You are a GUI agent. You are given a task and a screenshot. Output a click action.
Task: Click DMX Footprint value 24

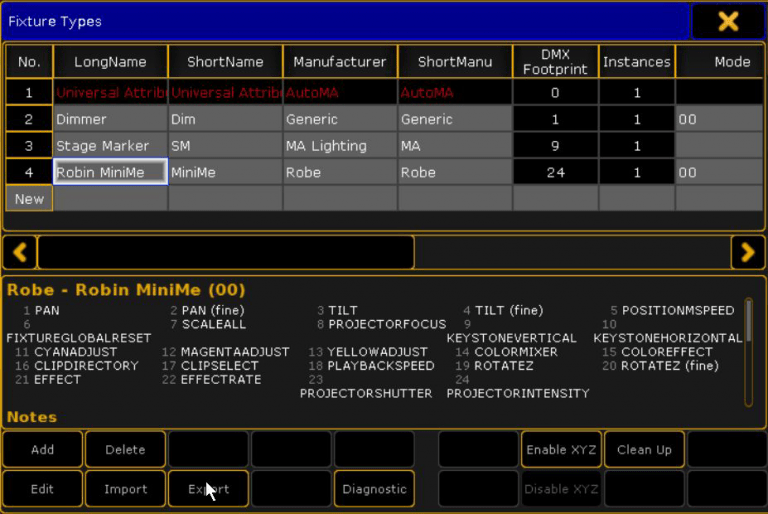555,172
